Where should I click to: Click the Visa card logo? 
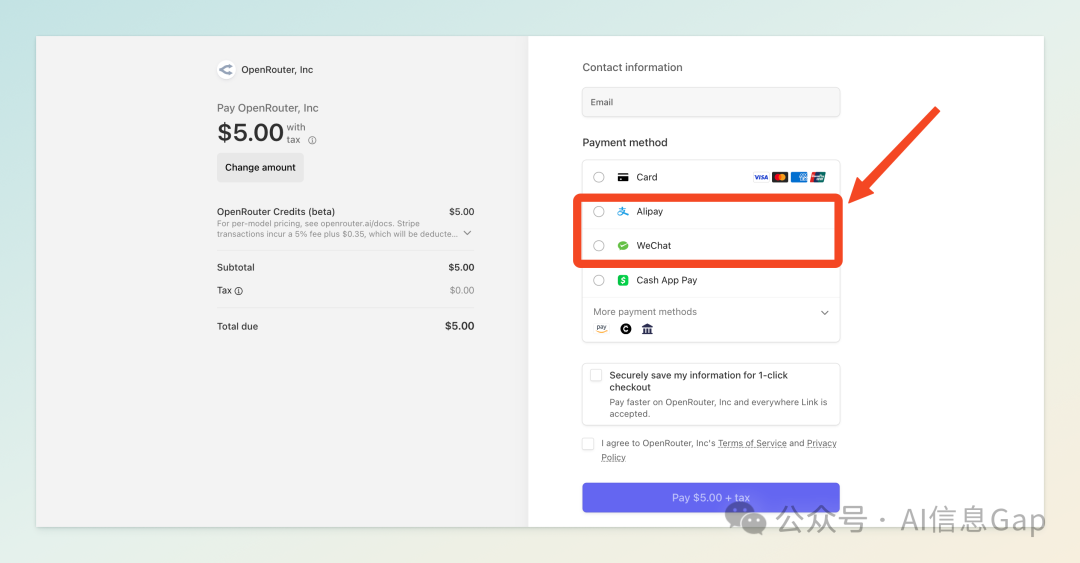pyautogui.click(x=760, y=177)
